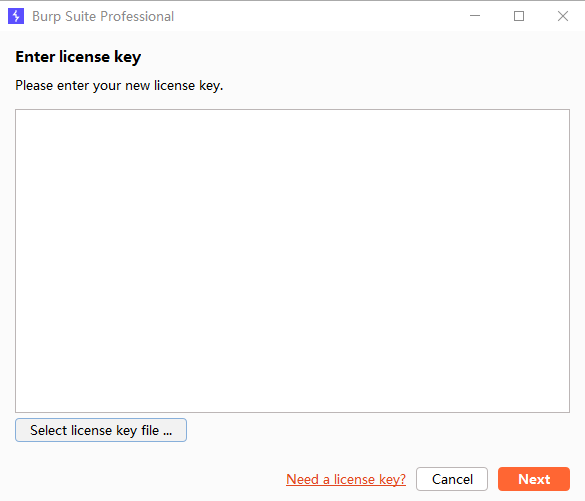Click the square maximize icon in title bar
585x501 pixels.
519,16
